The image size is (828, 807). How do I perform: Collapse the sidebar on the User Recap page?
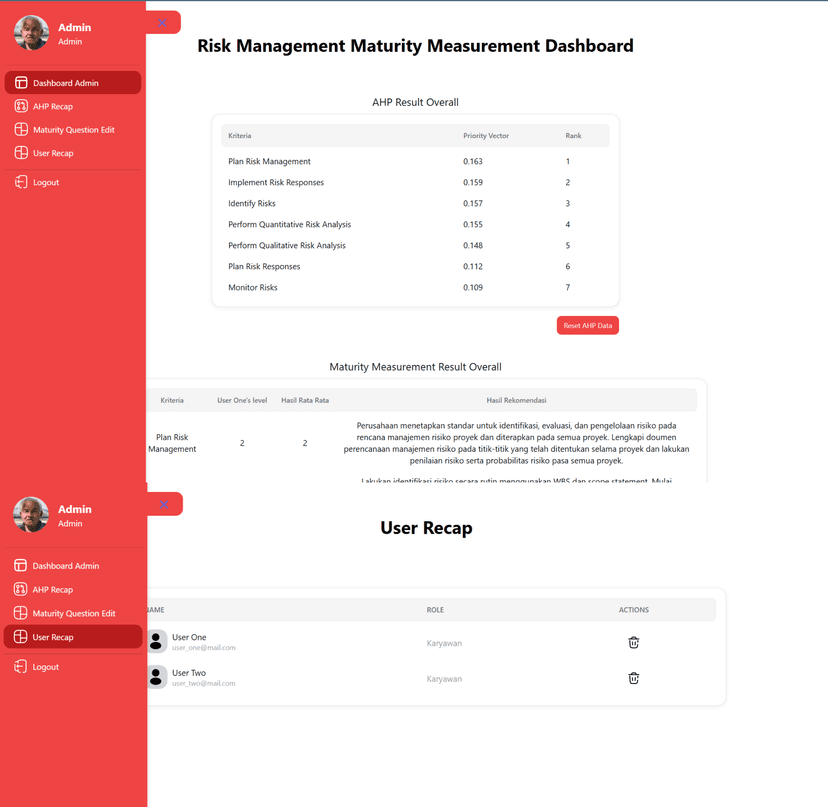[x=164, y=504]
